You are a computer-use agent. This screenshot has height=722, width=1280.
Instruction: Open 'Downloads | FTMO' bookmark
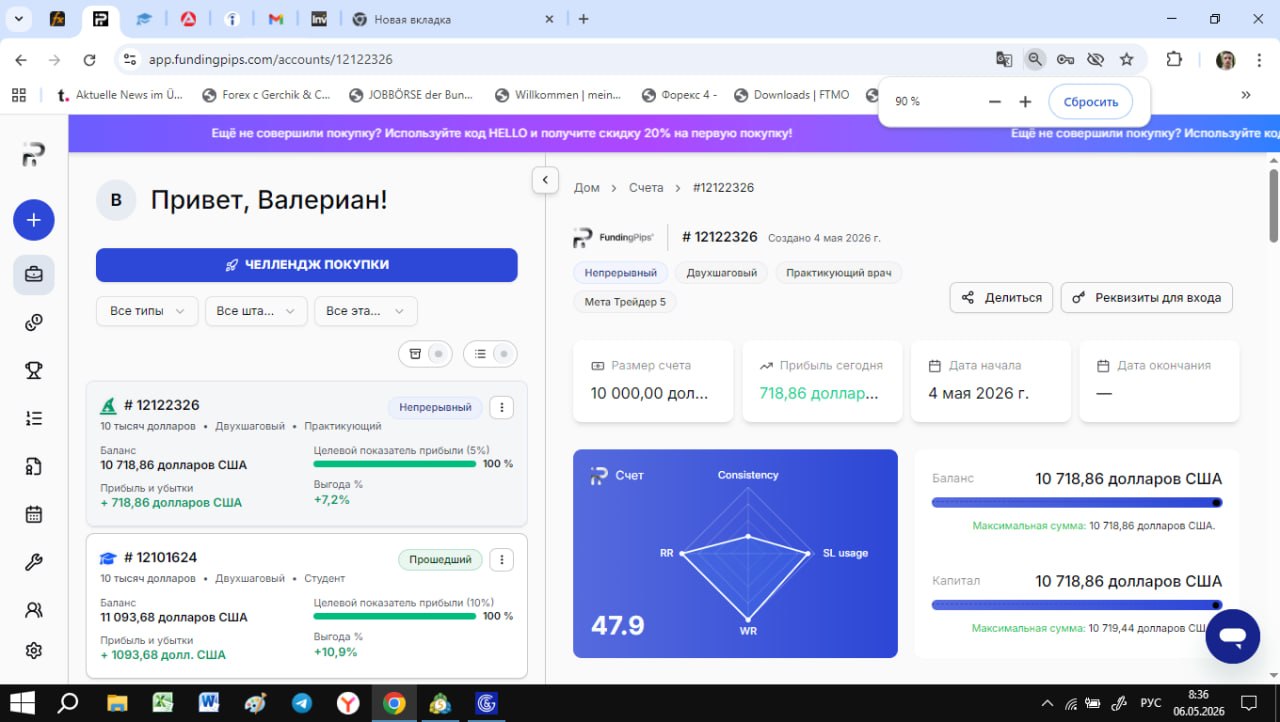coord(791,95)
